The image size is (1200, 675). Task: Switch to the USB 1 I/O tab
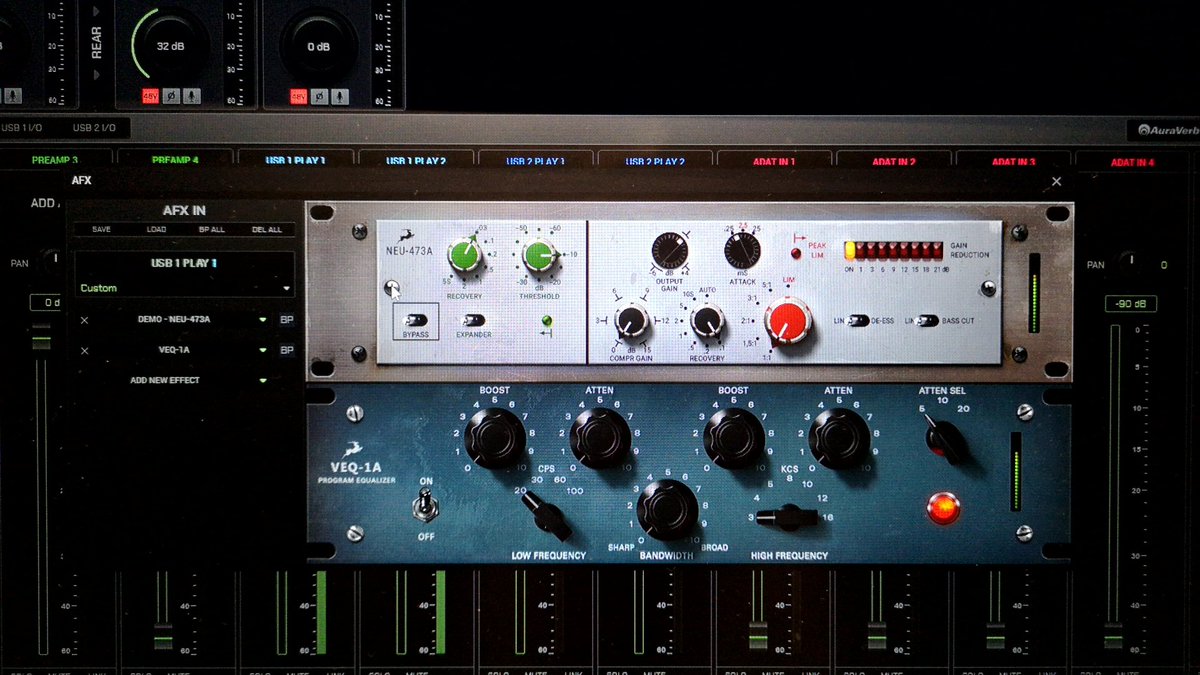click(x=24, y=128)
